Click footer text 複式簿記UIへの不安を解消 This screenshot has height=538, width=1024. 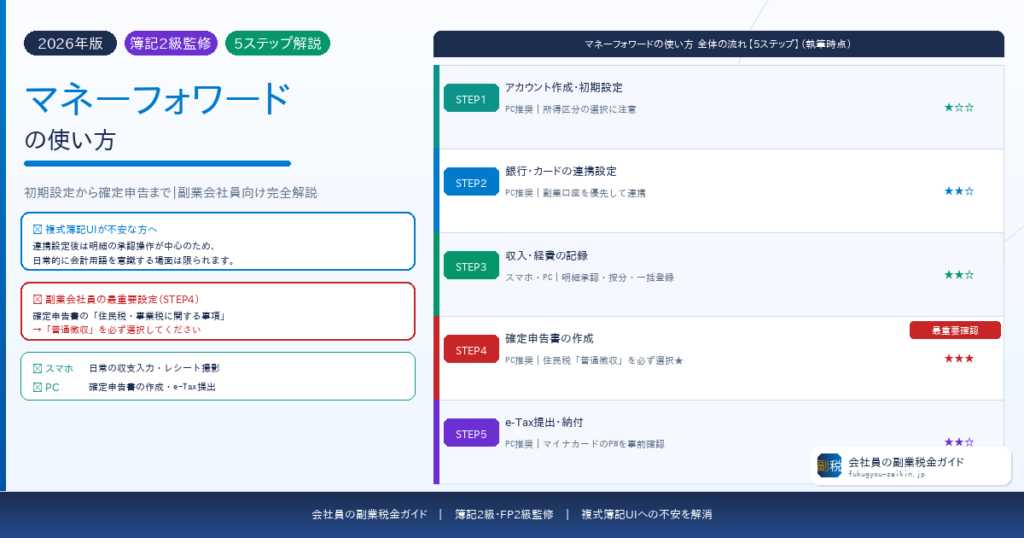(x=647, y=514)
